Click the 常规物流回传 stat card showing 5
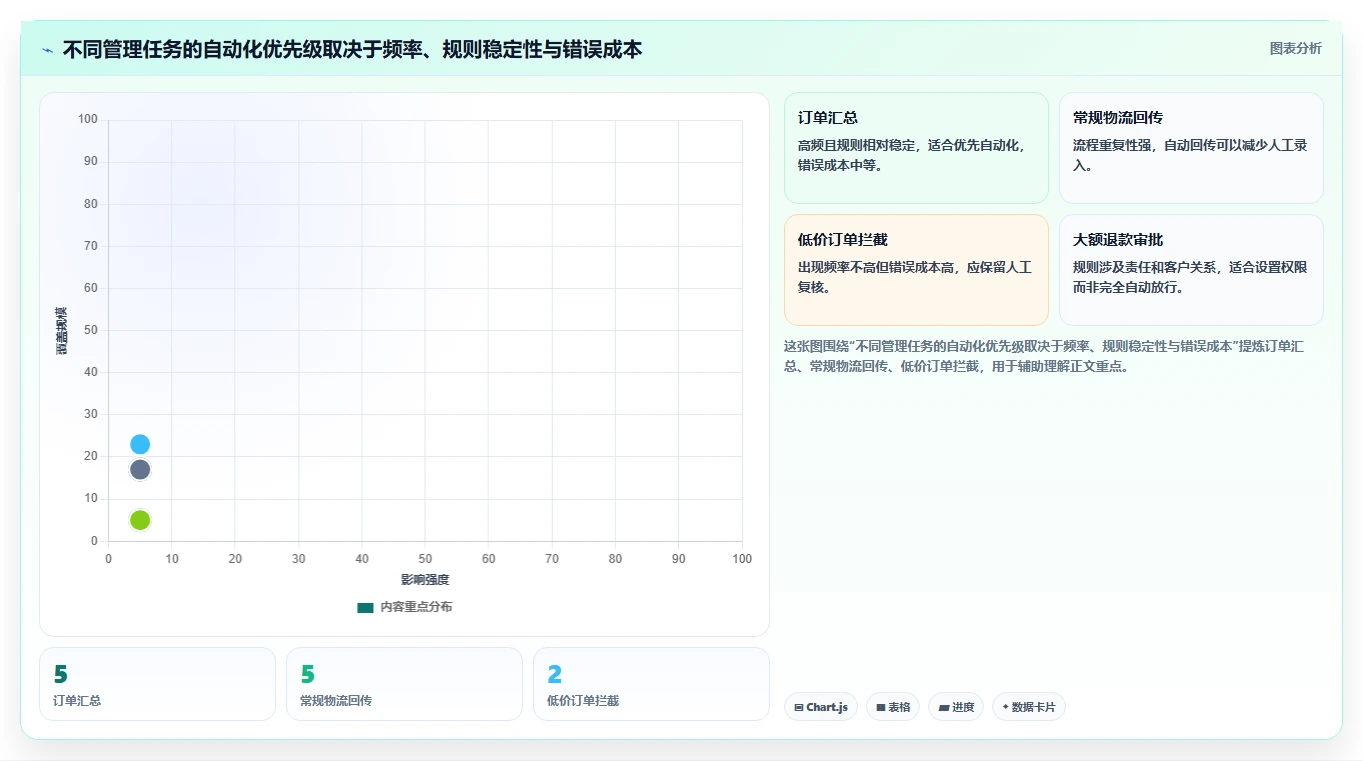 click(x=404, y=684)
